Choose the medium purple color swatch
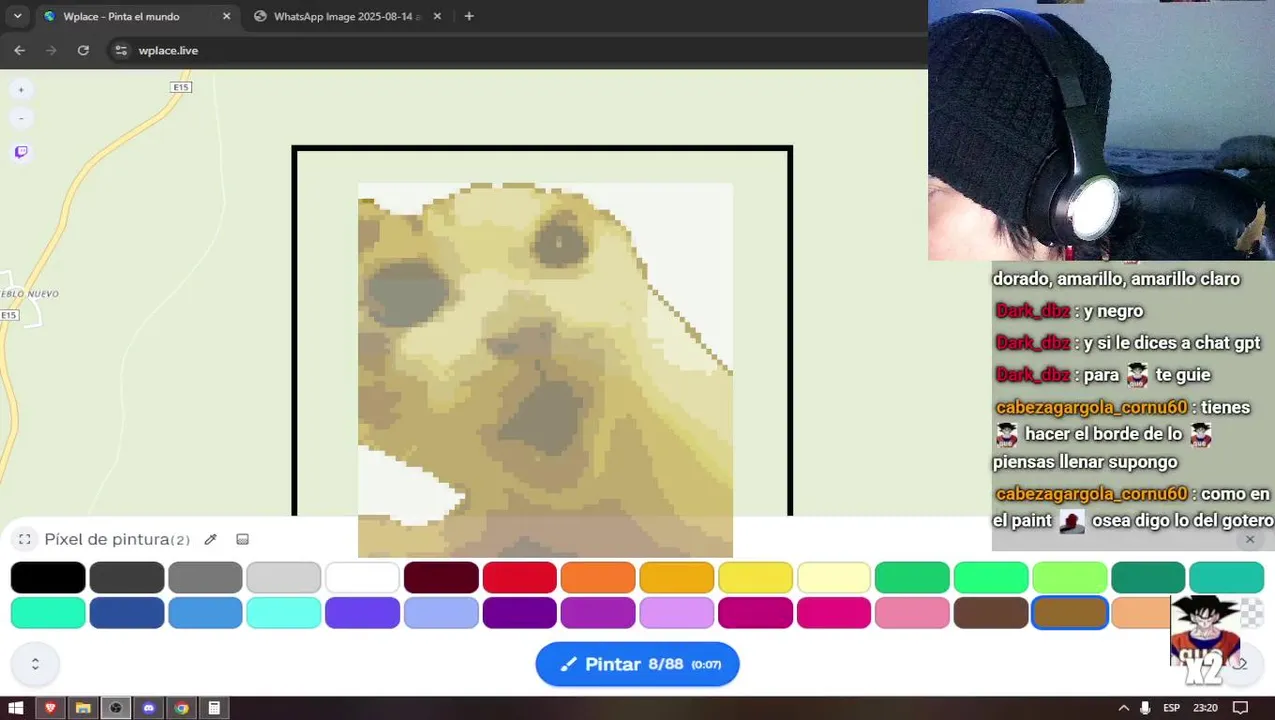The width and height of the screenshot is (1275, 720). 598,612
